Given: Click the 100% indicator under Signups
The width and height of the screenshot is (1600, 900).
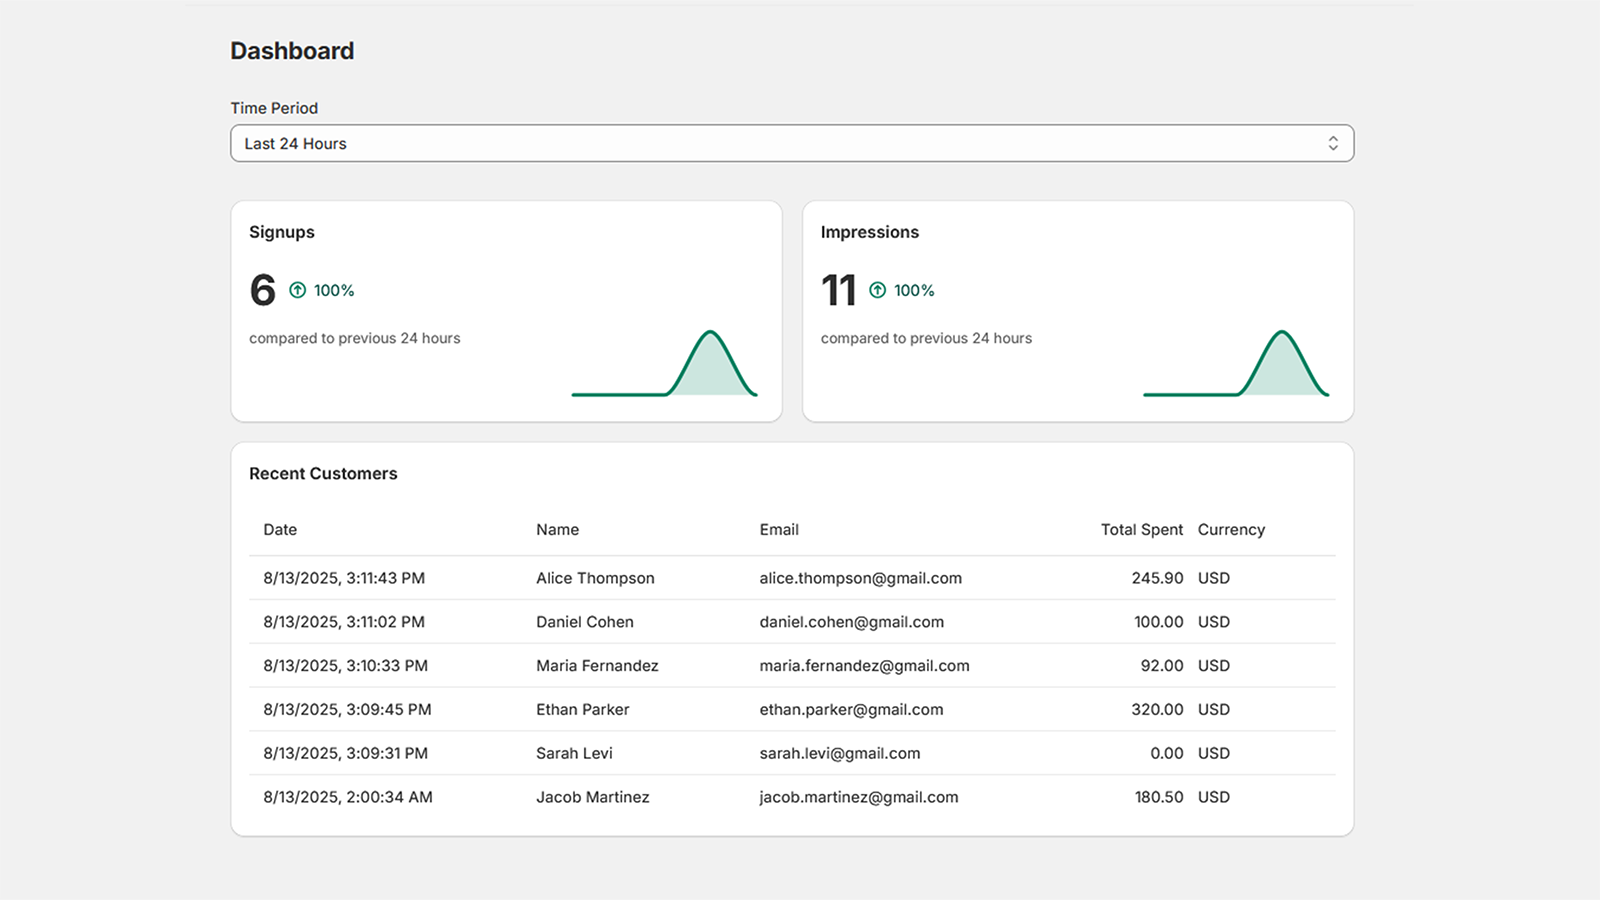Looking at the screenshot, I should pos(332,291).
